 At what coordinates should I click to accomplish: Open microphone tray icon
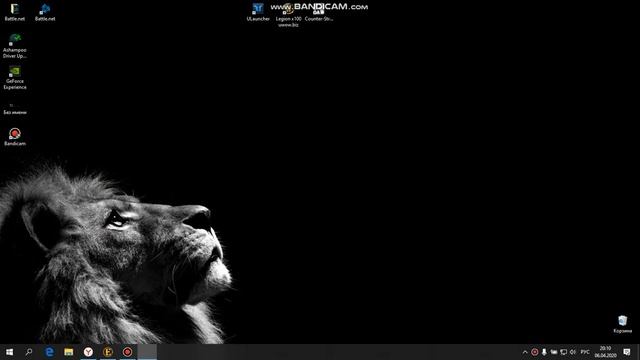[544, 352]
